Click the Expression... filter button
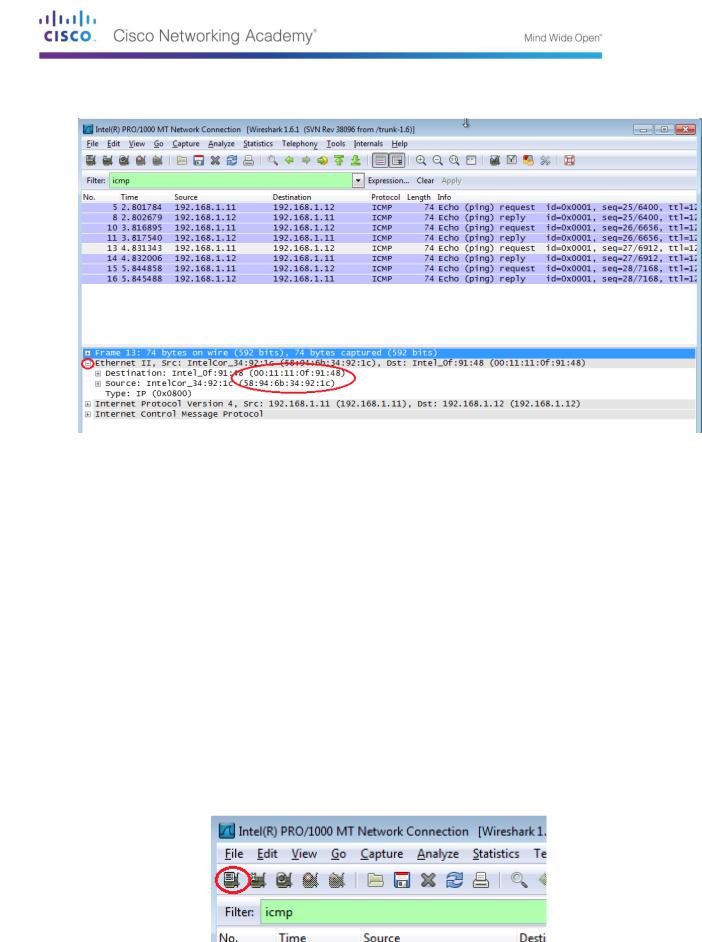 tap(389, 181)
